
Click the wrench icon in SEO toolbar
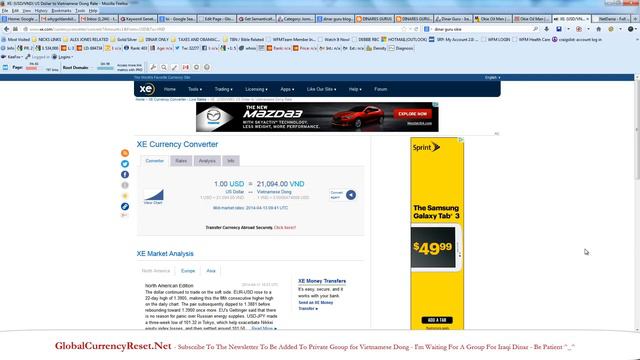[153, 67]
